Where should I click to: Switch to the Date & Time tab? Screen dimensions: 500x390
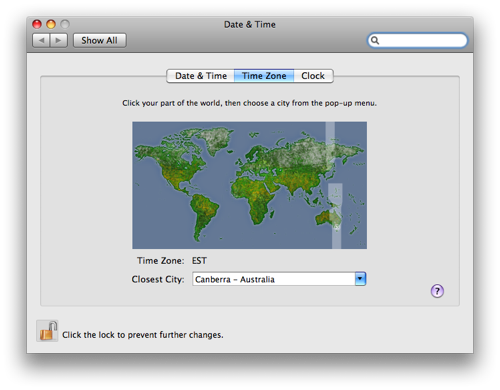click(x=201, y=76)
